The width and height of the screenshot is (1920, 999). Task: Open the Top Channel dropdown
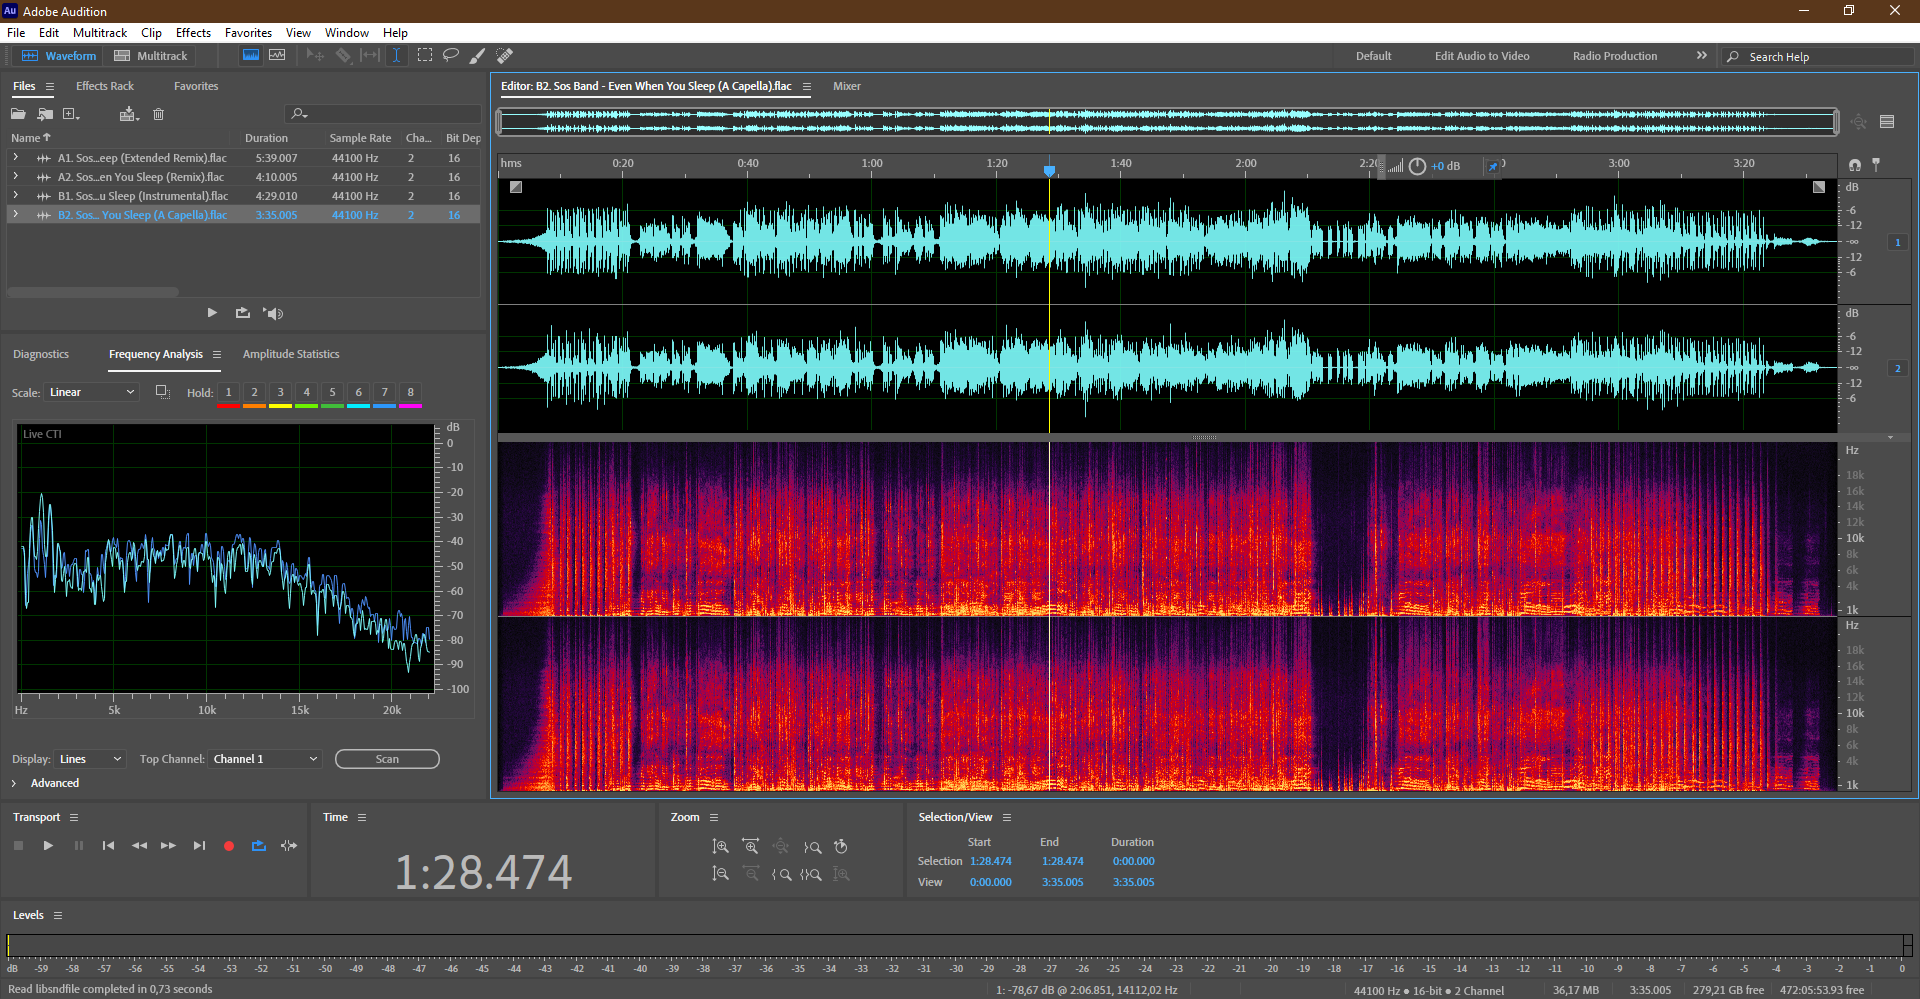tap(265, 759)
